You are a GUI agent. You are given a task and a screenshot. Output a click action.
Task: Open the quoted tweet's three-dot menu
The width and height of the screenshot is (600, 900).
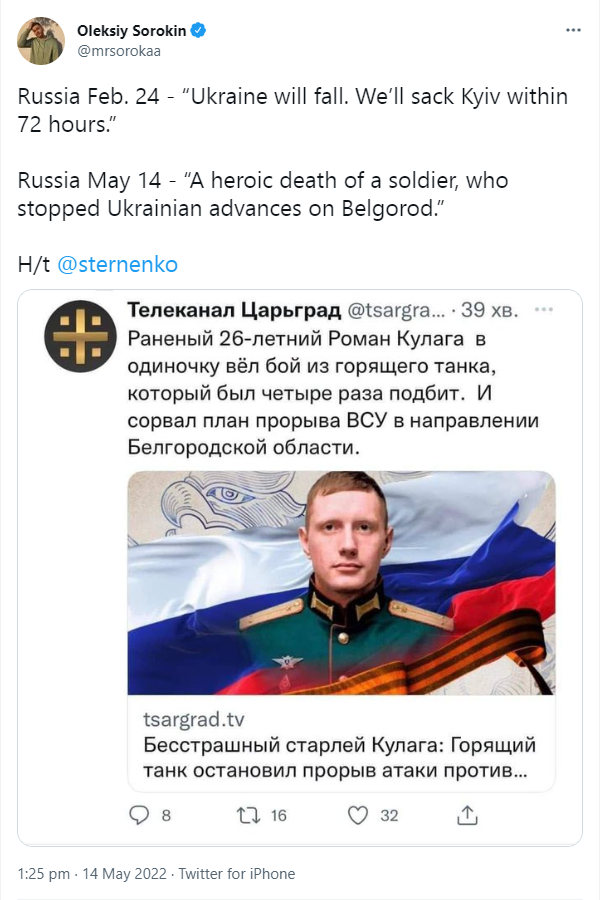point(543,310)
